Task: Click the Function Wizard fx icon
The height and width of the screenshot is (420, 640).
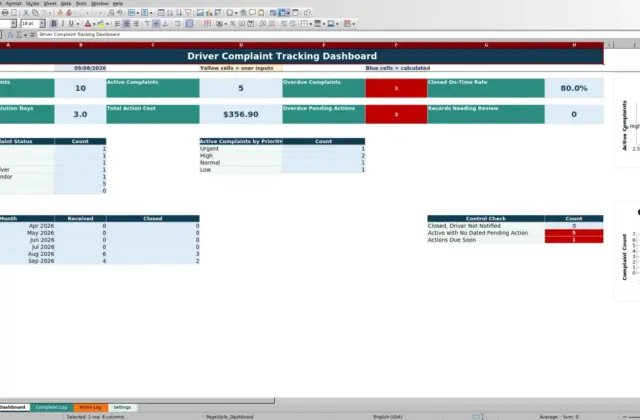Action: [x=11, y=35]
